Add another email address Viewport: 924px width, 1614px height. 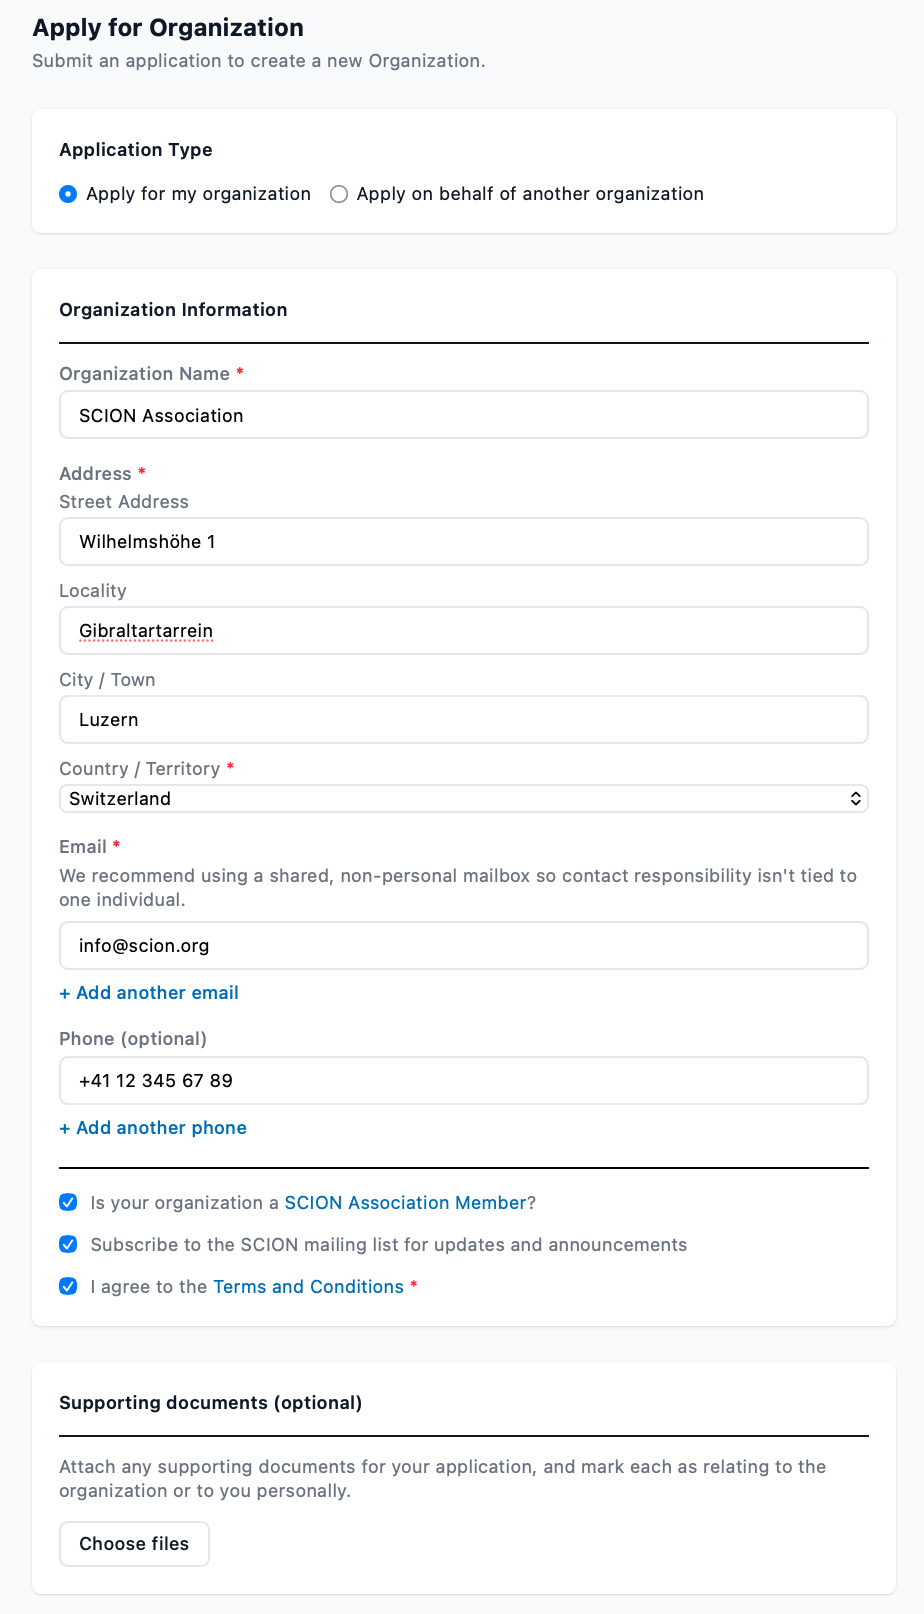click(x=149, y=993)
